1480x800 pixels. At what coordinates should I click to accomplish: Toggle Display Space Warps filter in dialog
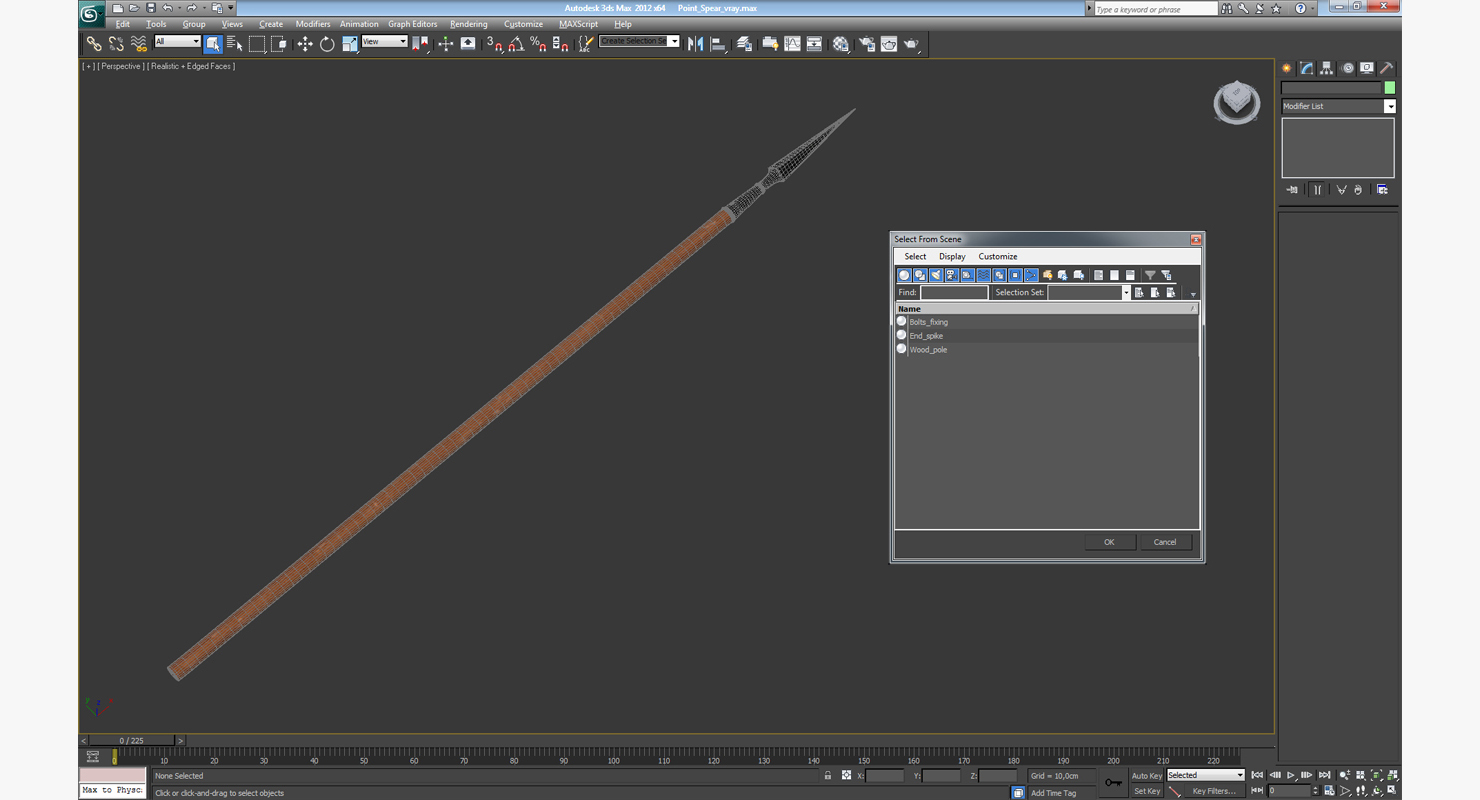pyautogui.click(x=984, y=275)
